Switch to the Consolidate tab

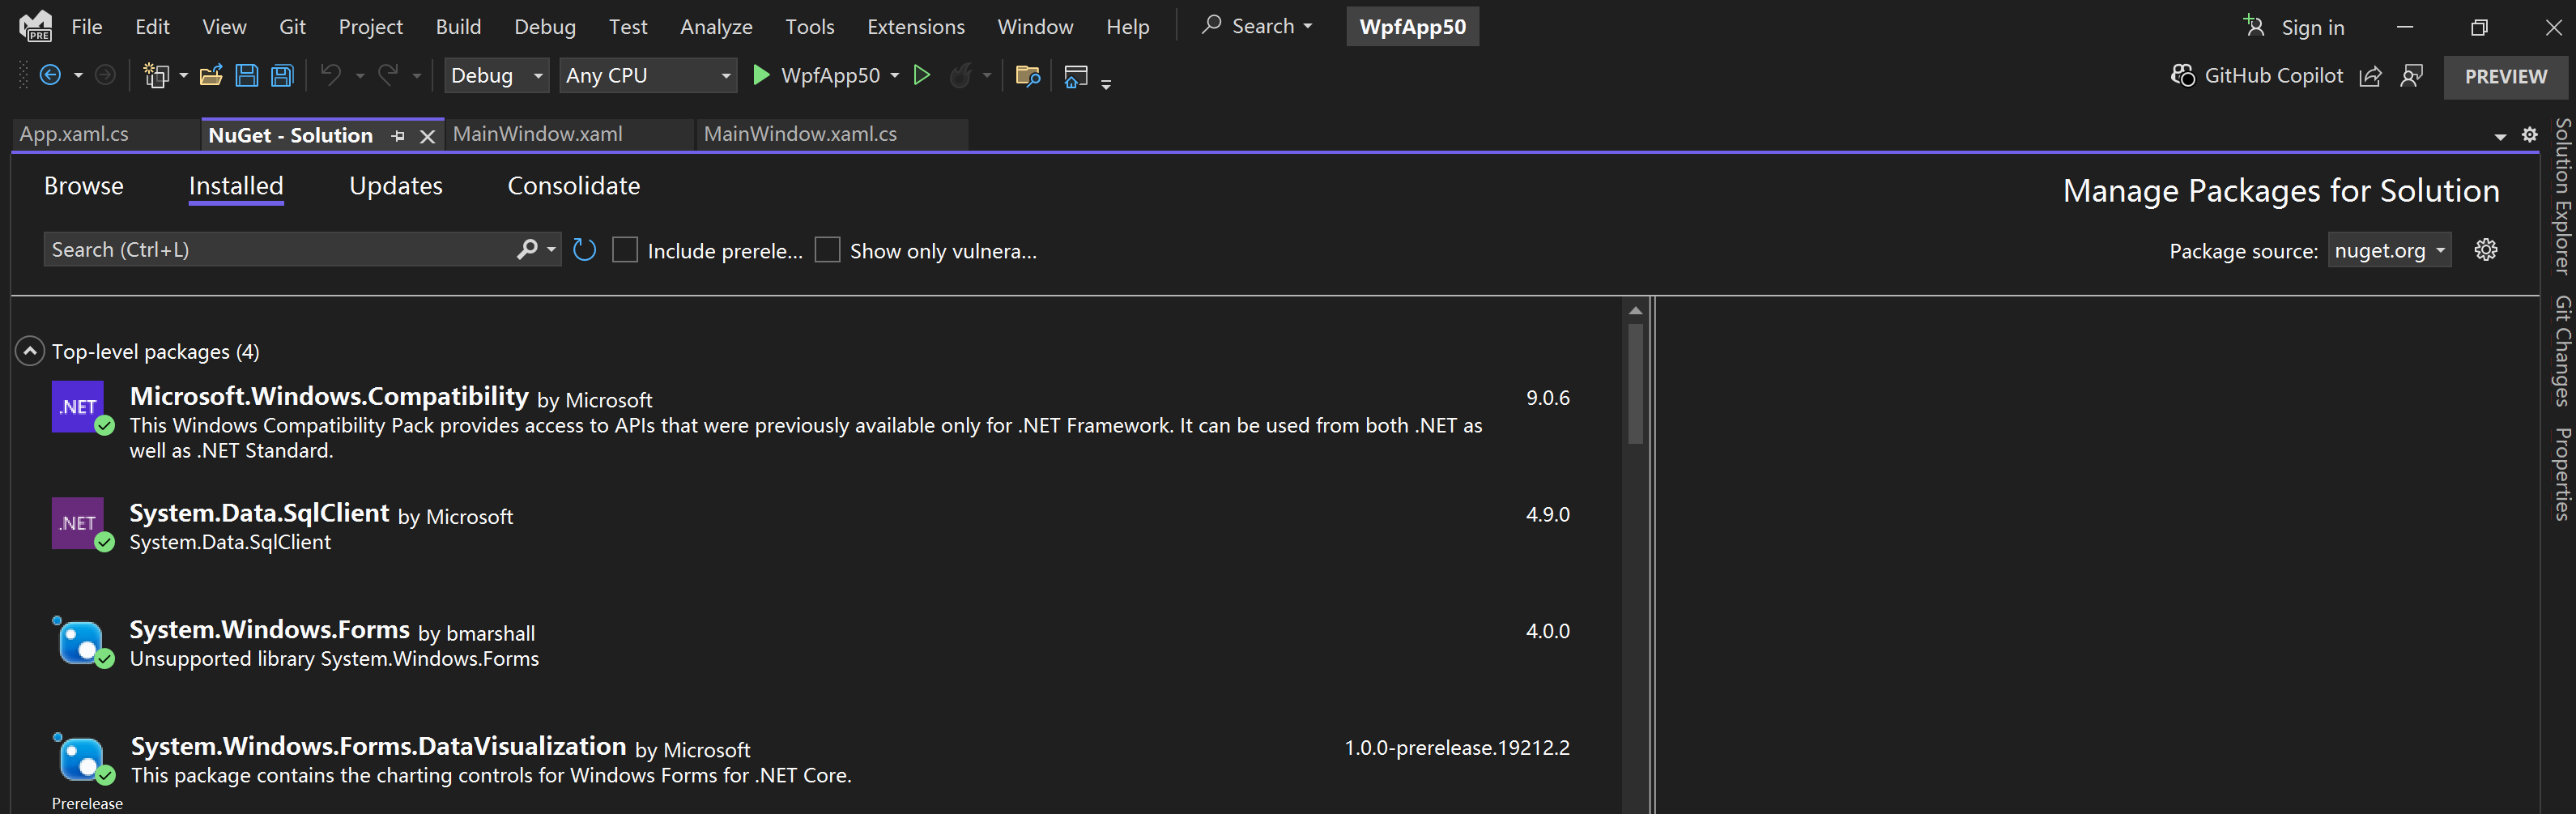574,186
